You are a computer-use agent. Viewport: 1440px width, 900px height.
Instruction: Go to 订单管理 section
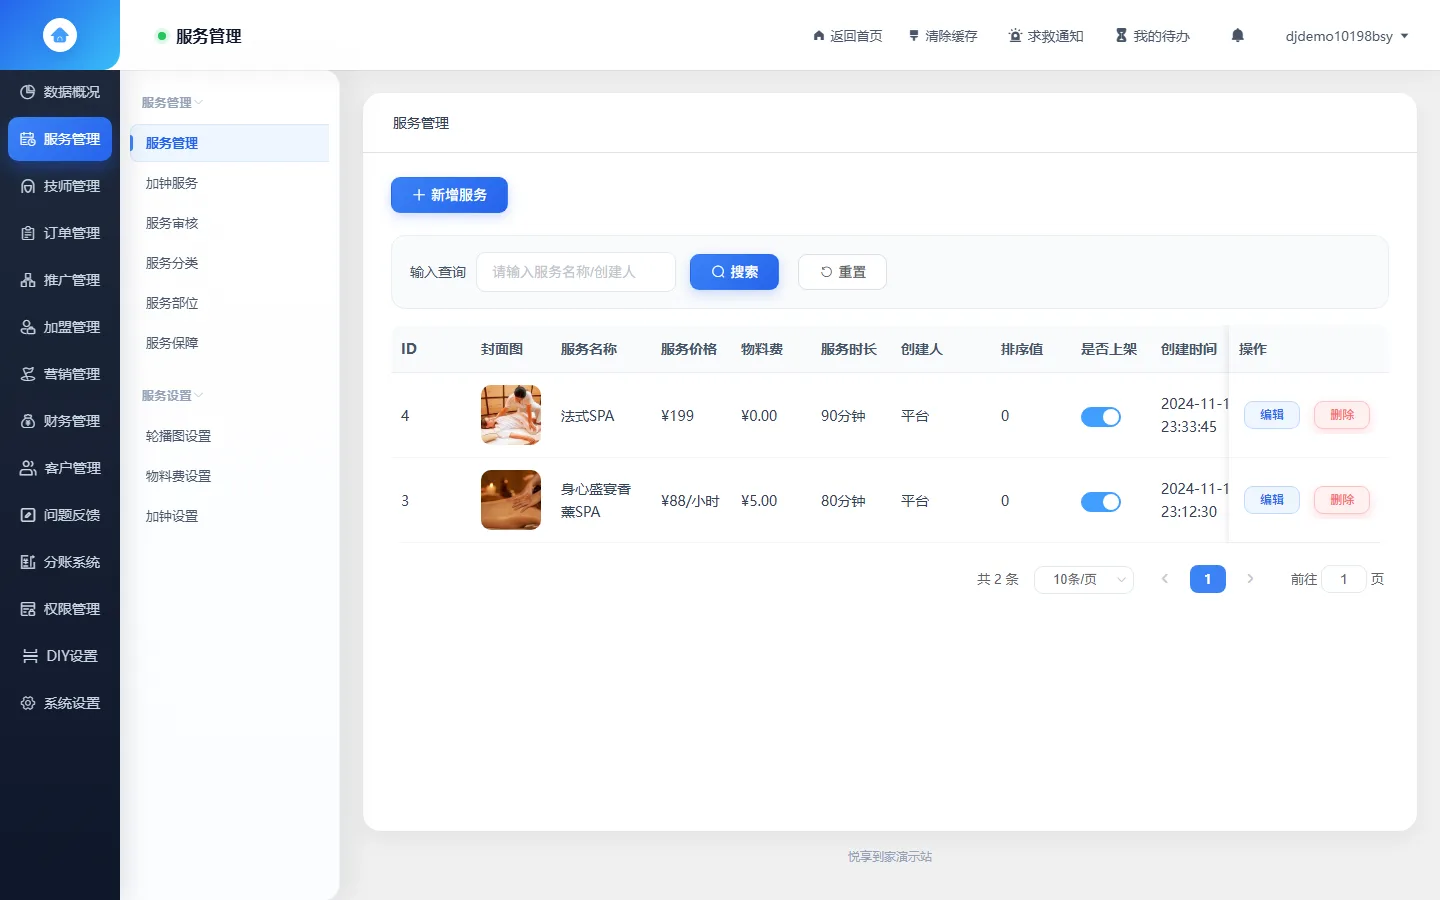[60, 233]
